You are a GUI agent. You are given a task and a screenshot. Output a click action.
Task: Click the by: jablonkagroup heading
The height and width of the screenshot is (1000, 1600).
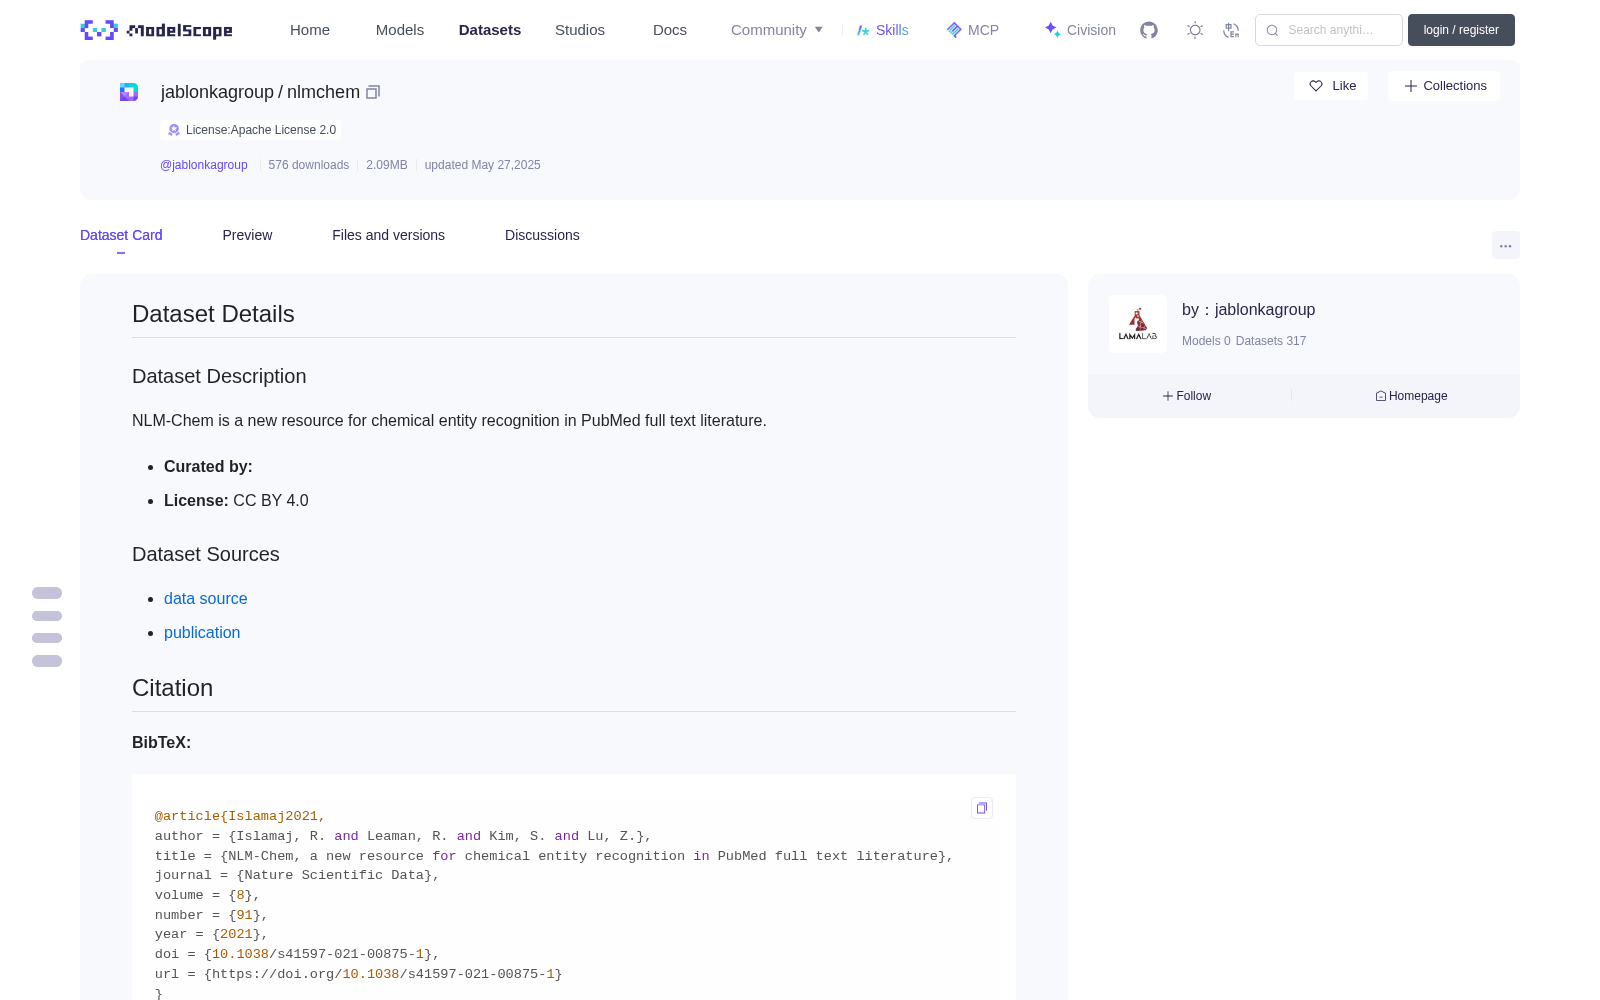pyautogui.click(x=1248, y=310)
